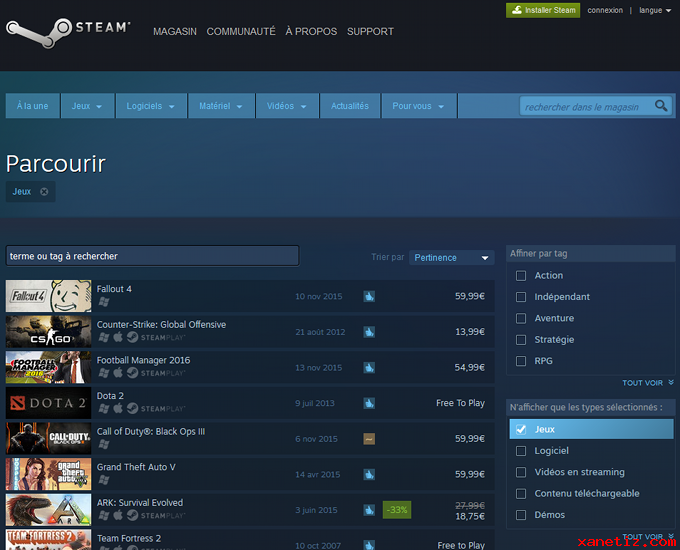The image size is (680, 550).
Task: Click the review thumb icon for Counter-Strike: Global Offensive
Action: [369, 332]
